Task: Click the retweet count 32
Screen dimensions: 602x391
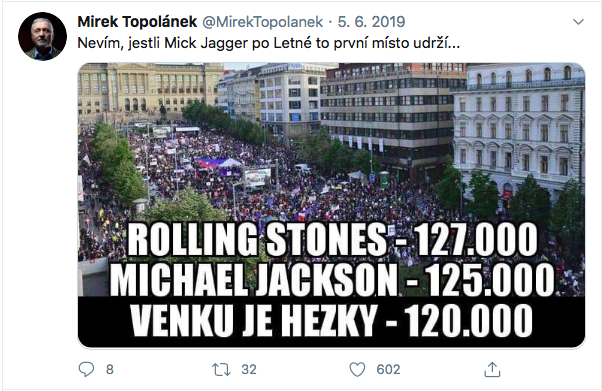Action: pos(249,369)
